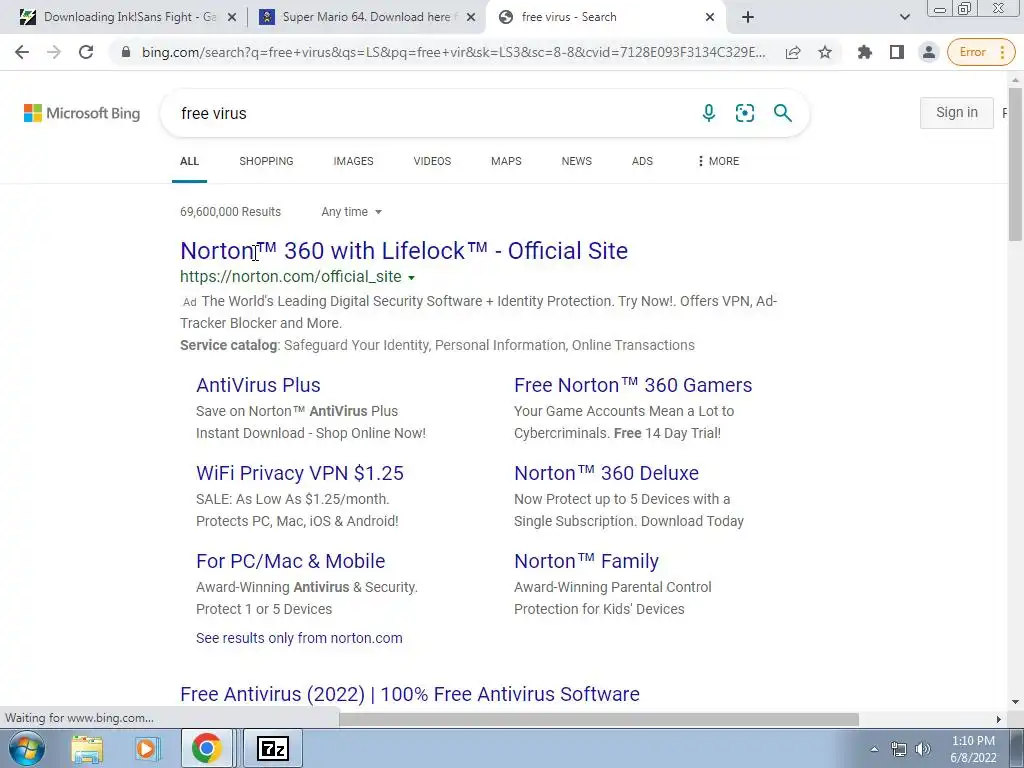
Task: Open the Extensions puzzle piece icon
Action: (865, 52)
